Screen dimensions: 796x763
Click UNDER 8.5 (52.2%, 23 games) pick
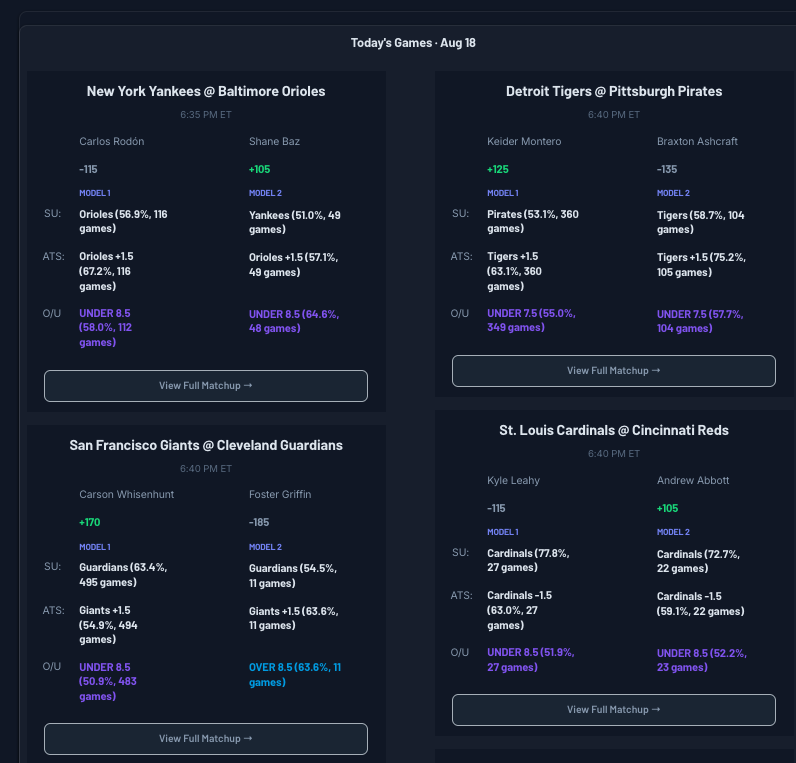pyautogui.click(x=702, y=660)
